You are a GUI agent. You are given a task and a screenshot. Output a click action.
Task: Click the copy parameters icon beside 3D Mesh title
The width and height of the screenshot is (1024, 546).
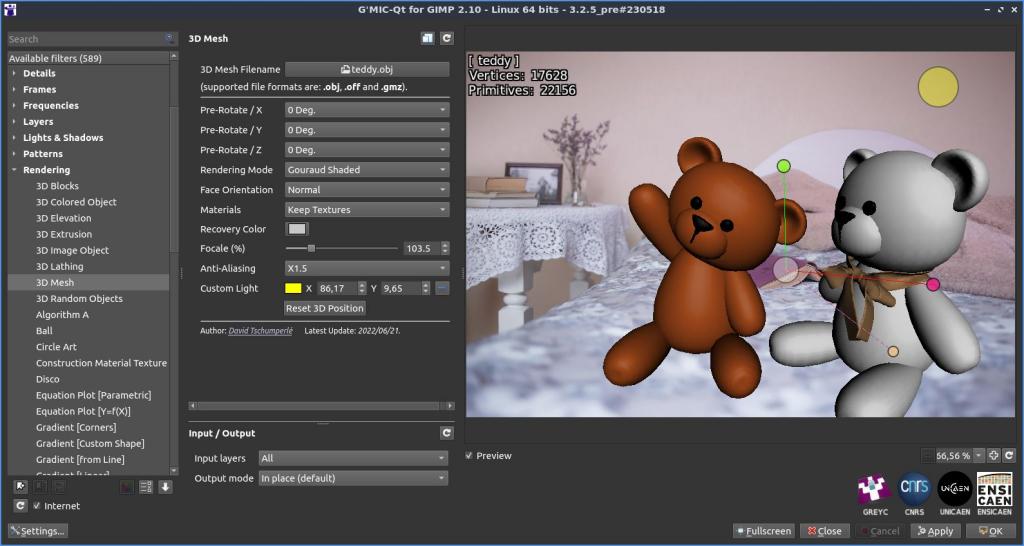click(x=427, y=39)
